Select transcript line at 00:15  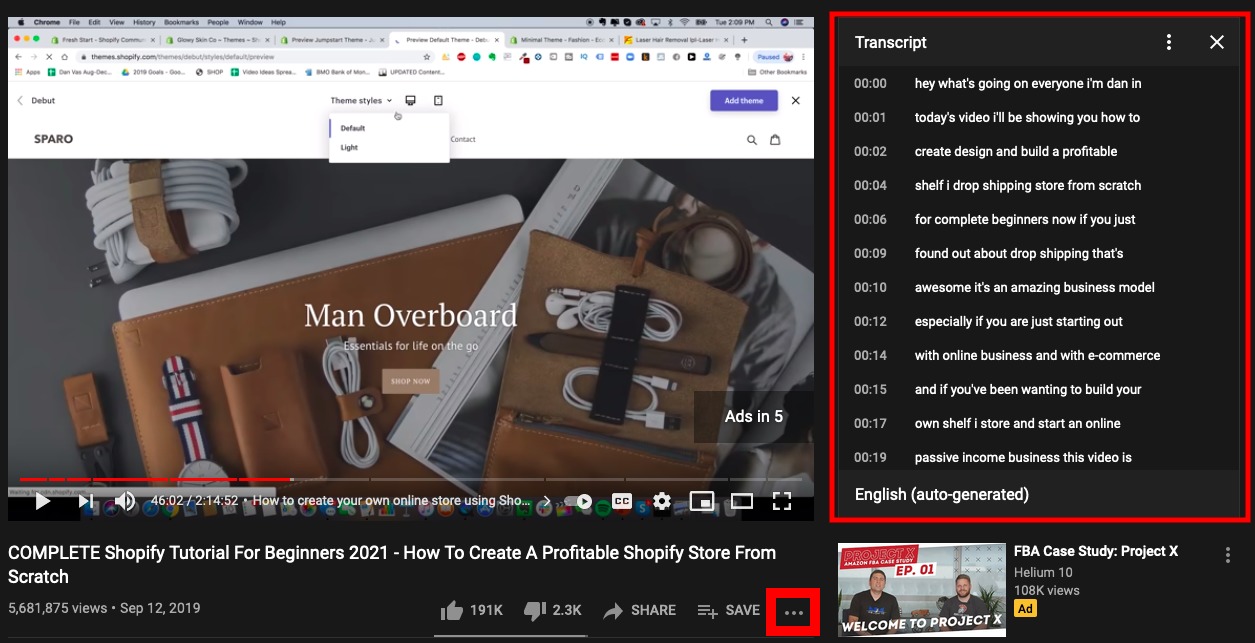pyautogui.click(x=1040, y=389)
